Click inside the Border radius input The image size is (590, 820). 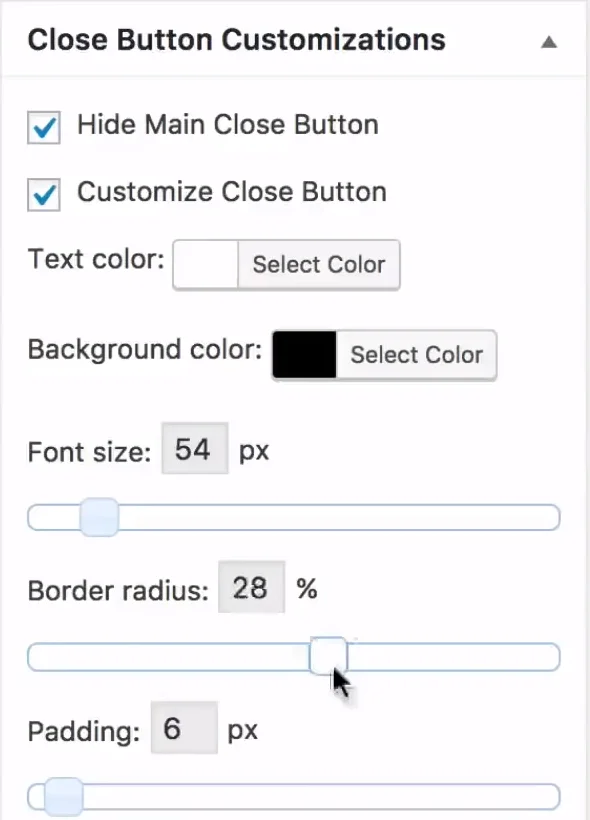click(251, 588)
